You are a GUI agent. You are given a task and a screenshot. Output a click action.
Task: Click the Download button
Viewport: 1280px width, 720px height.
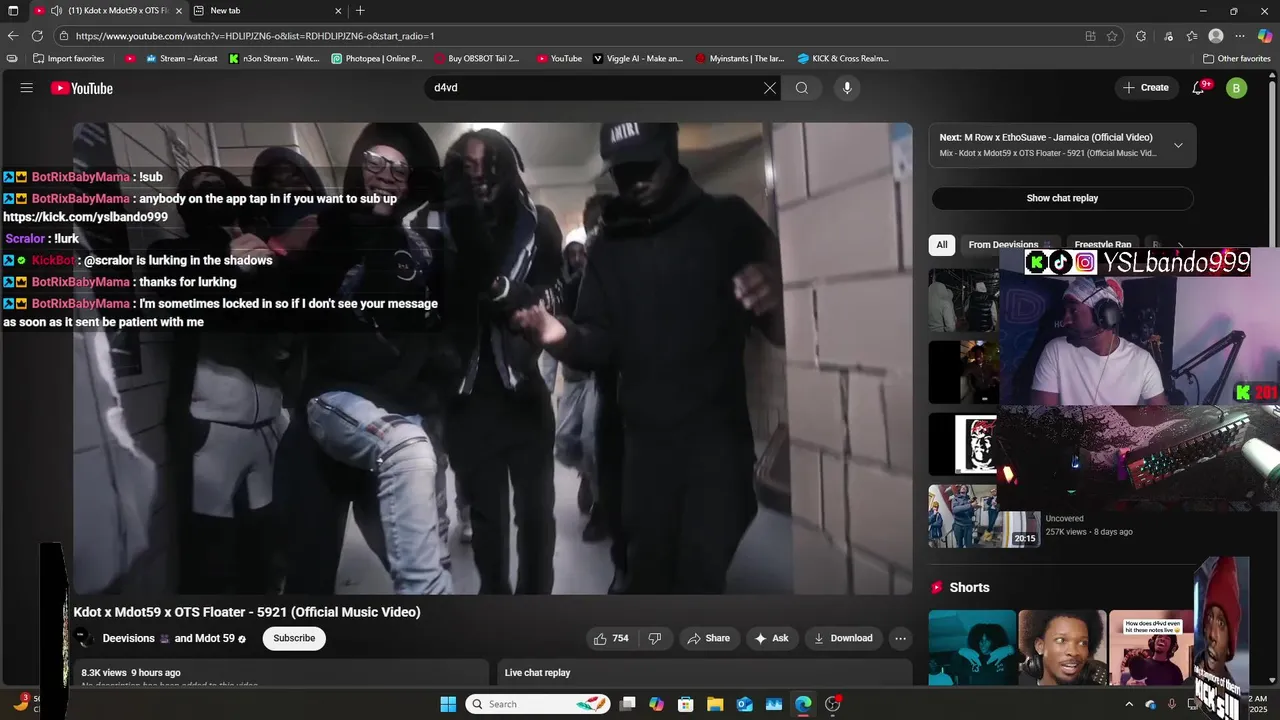click(843, 638)
